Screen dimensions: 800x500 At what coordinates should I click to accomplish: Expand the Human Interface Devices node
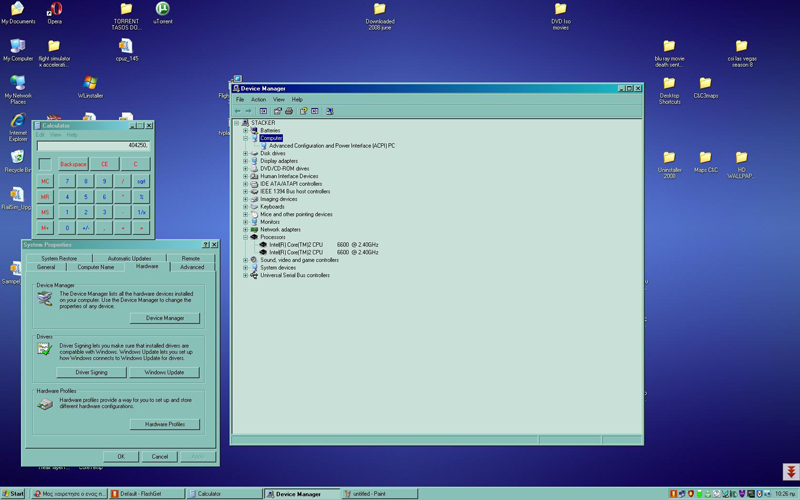245,177
